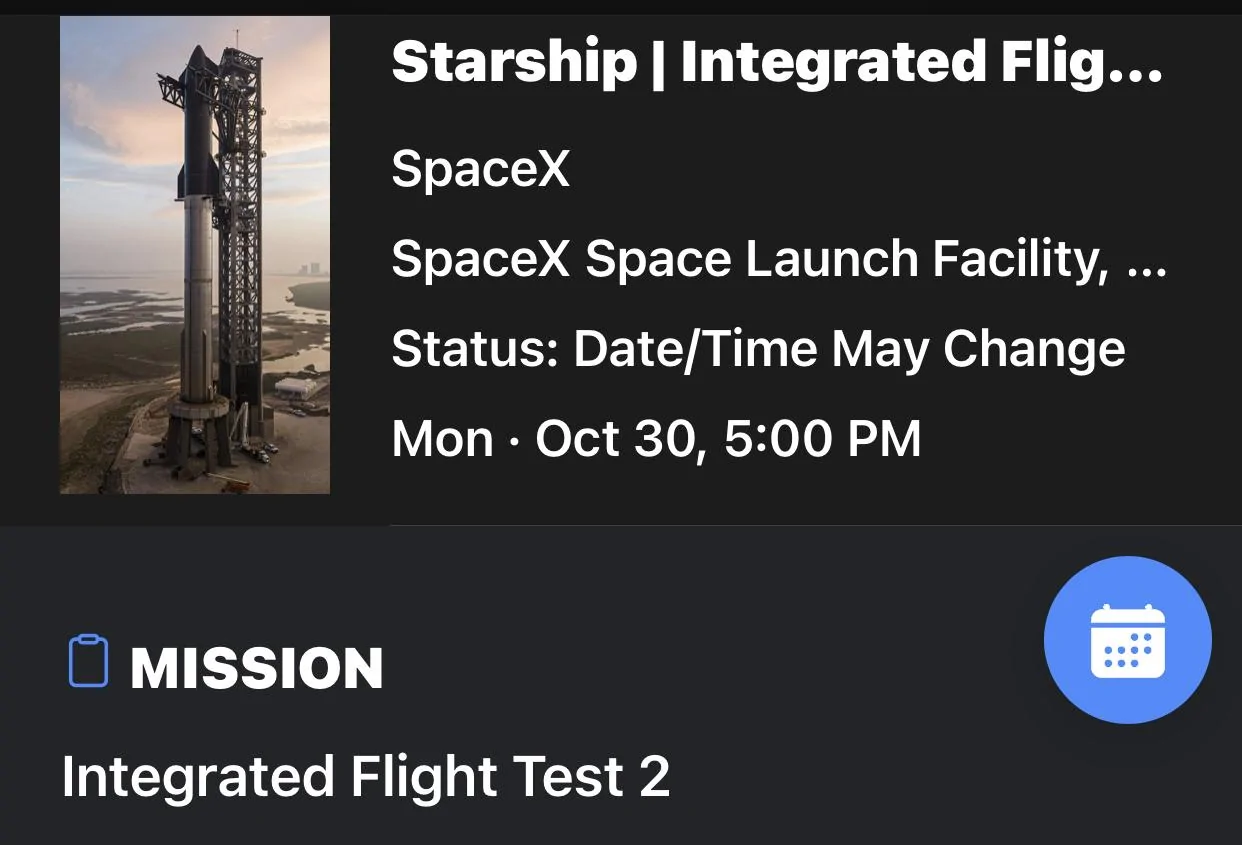Tap the white calendar glyph with dots
This screenshot has width=1242, height=845.
[1127, 641]
